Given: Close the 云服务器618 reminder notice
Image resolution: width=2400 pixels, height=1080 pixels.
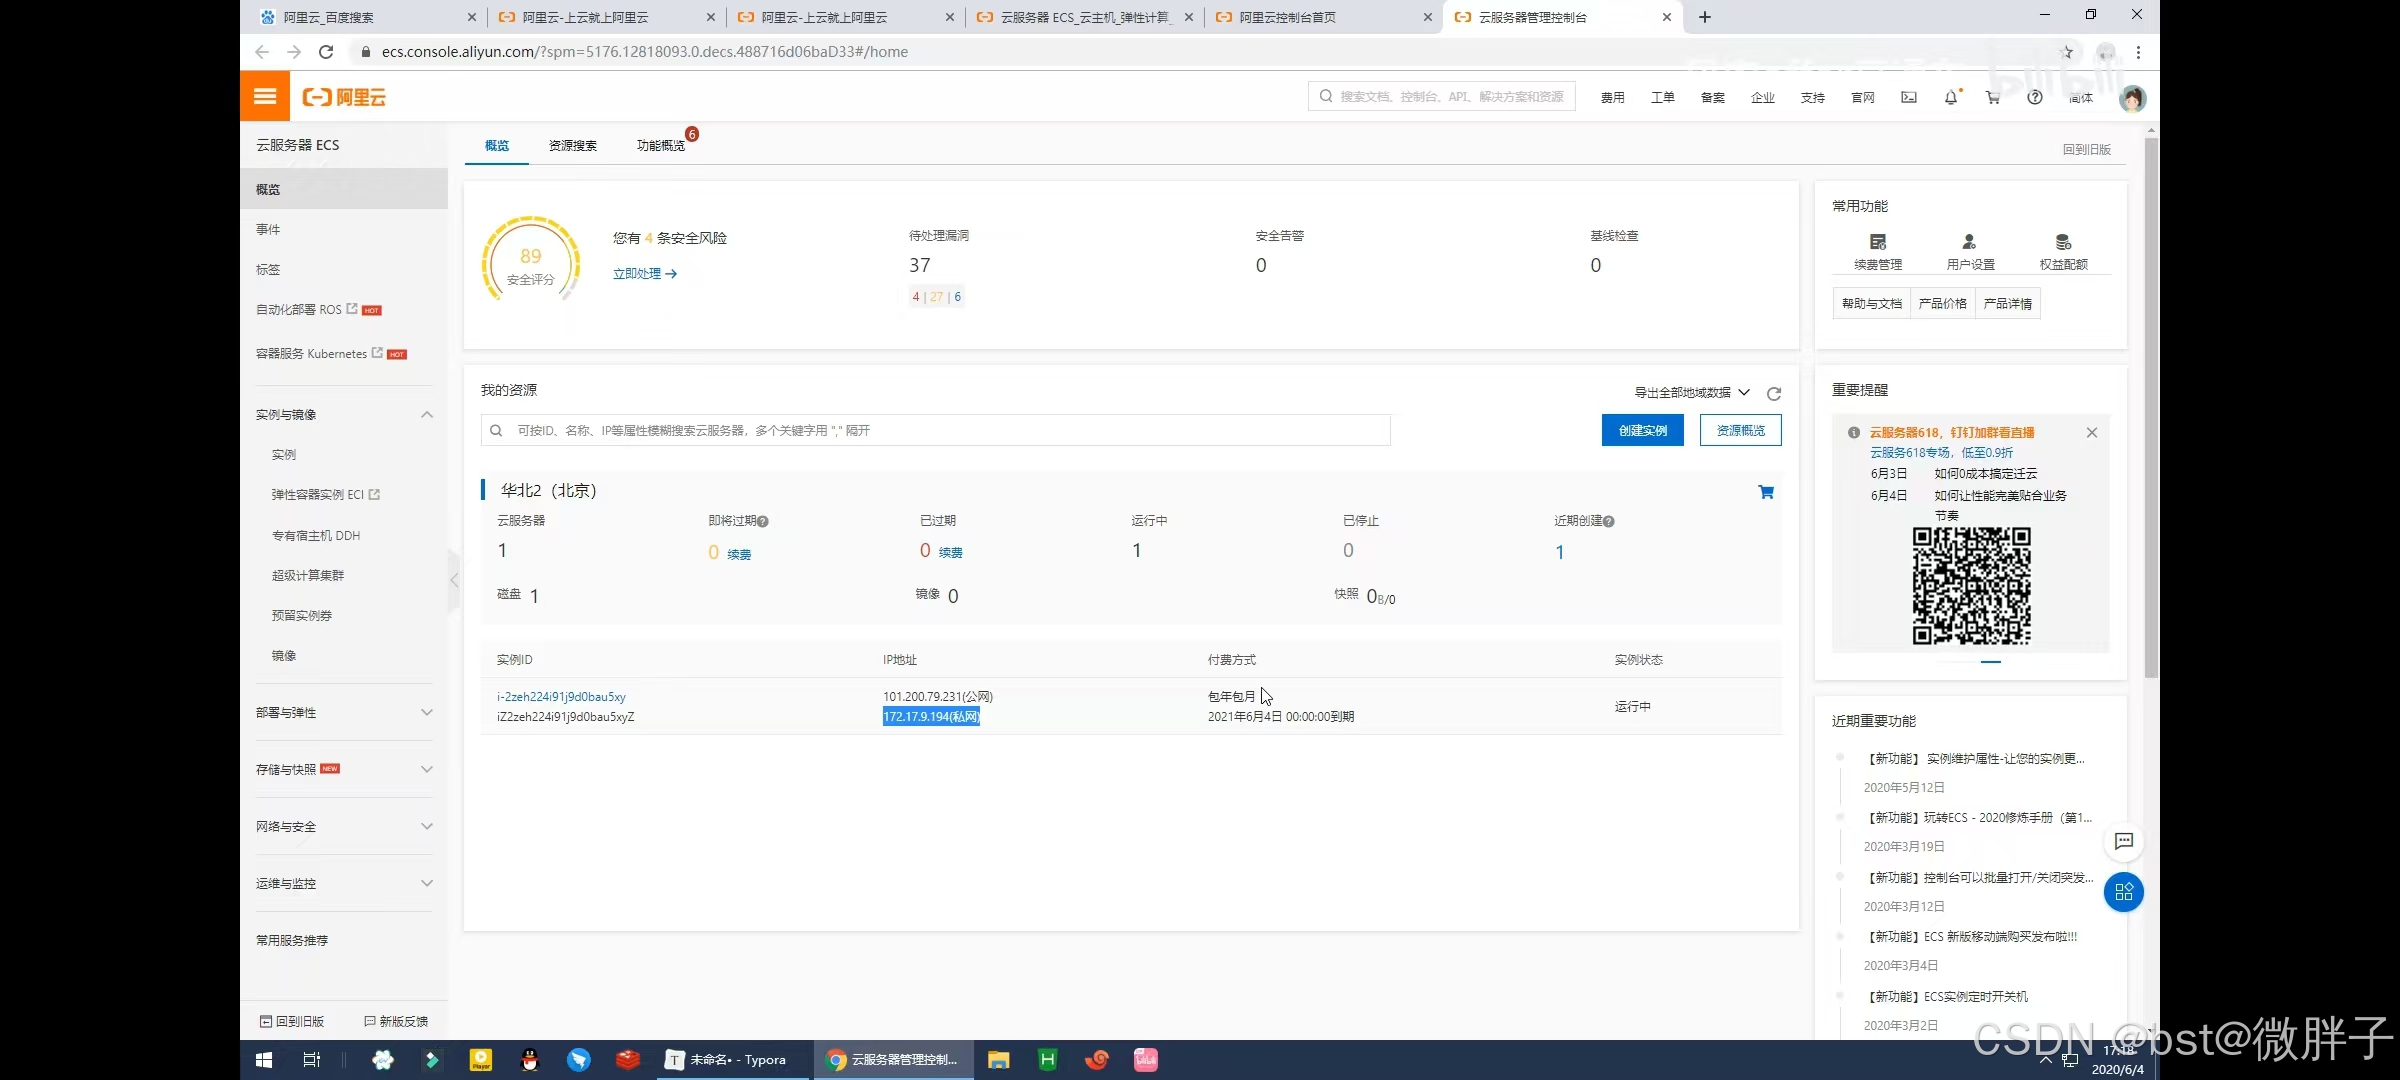Looking at the screenshot, I should pyautogui.click(x=2091, y=433).
